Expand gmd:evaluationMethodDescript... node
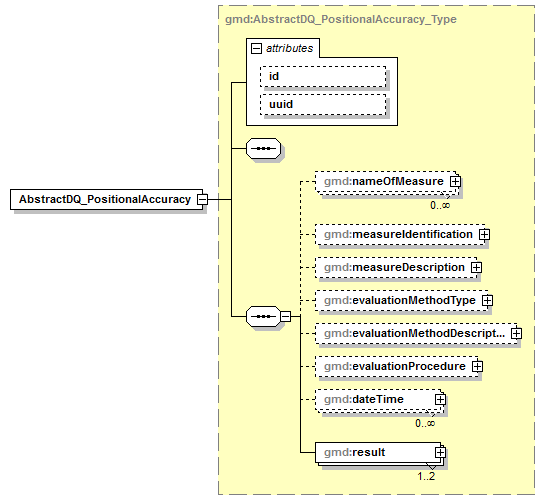Image resolution: width=545 pixels, height=500 pixels. tap(516, 334)
